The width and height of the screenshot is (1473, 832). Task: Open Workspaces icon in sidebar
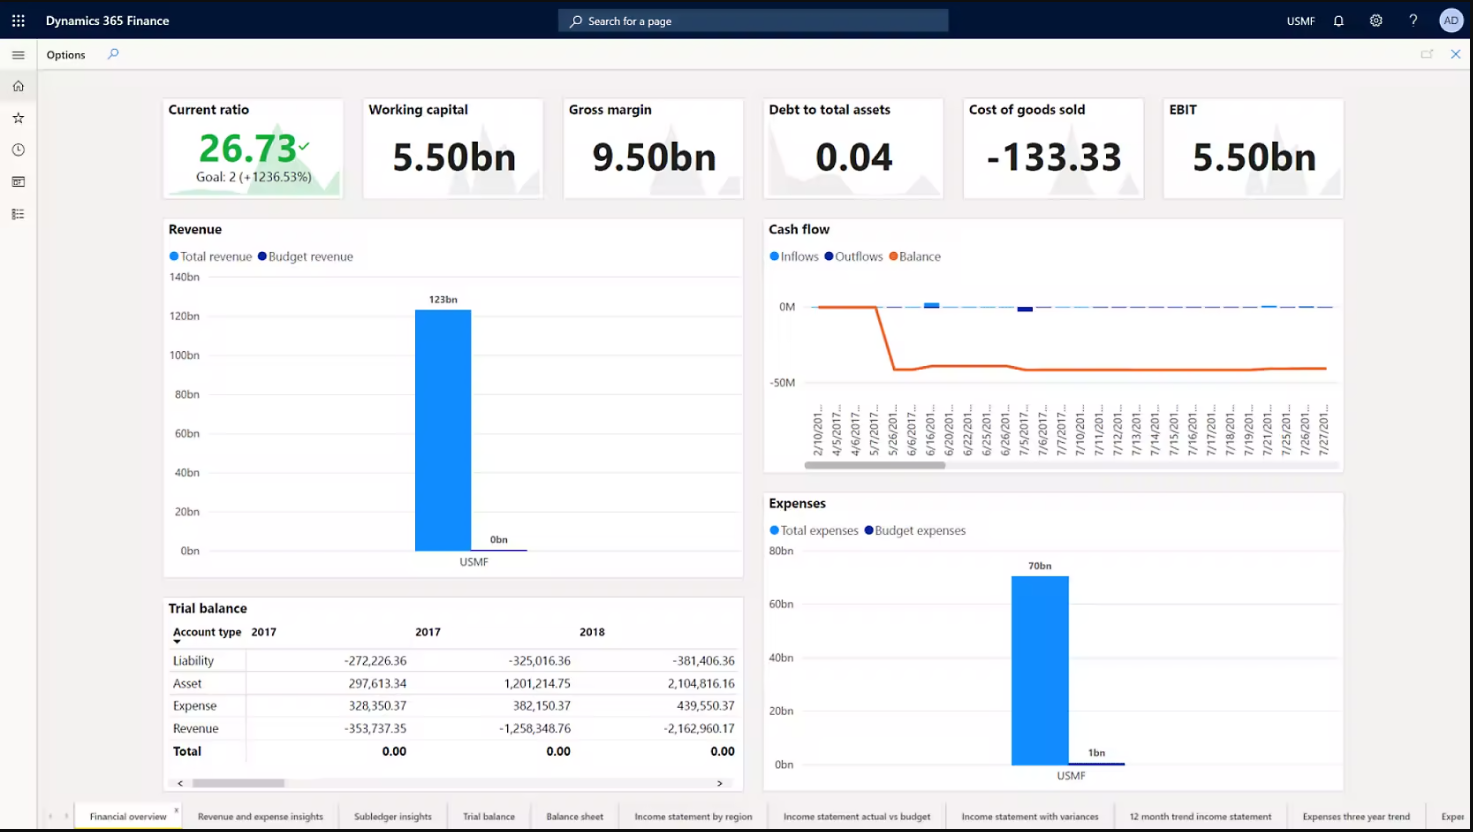[18, 182]
